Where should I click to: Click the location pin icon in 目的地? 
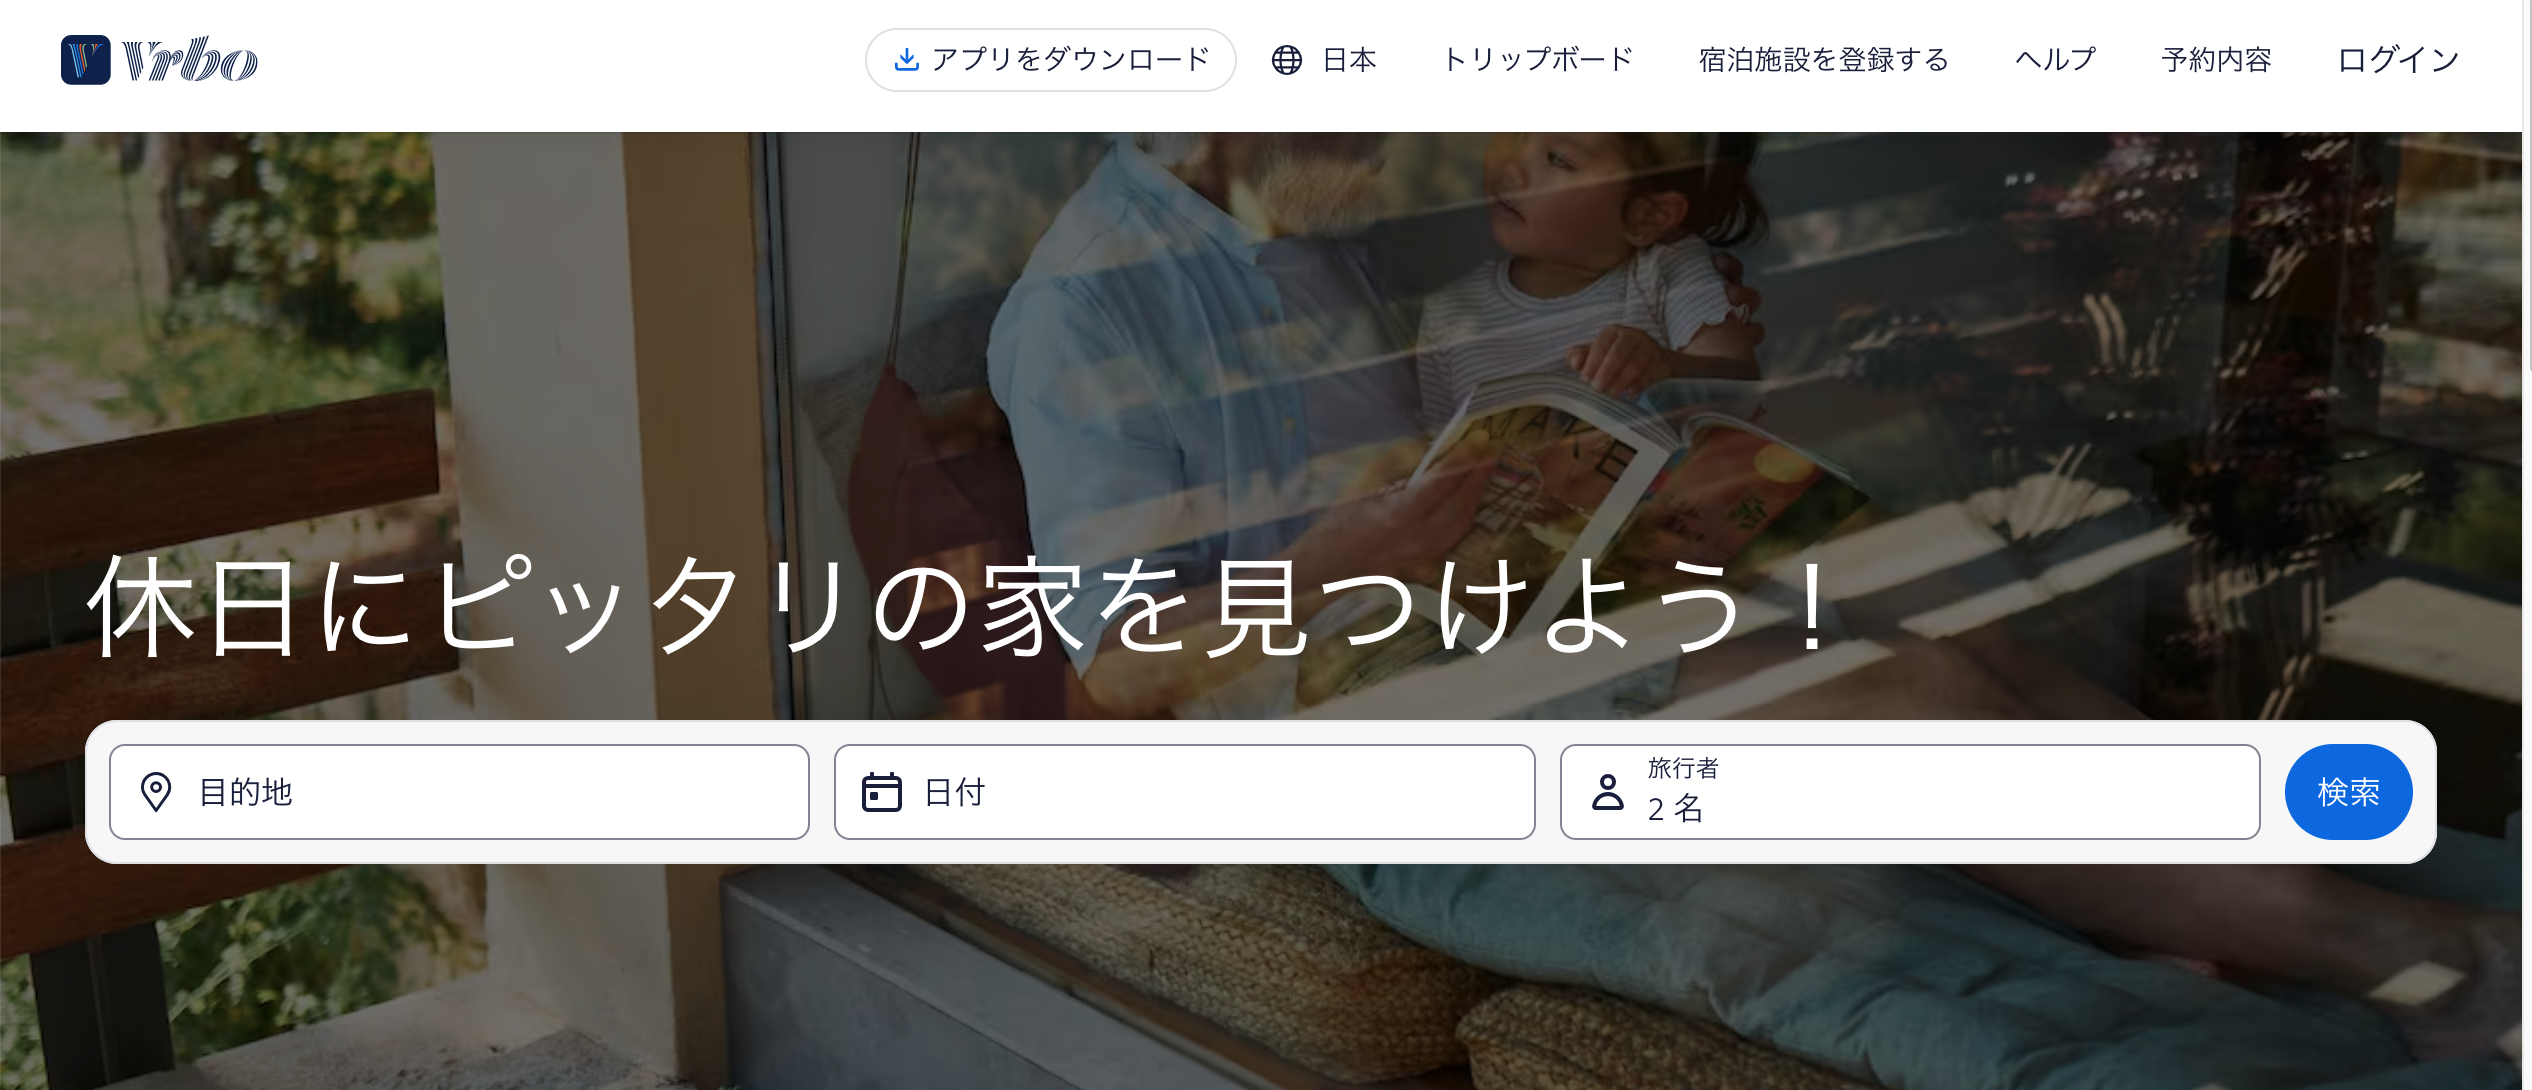156,792
